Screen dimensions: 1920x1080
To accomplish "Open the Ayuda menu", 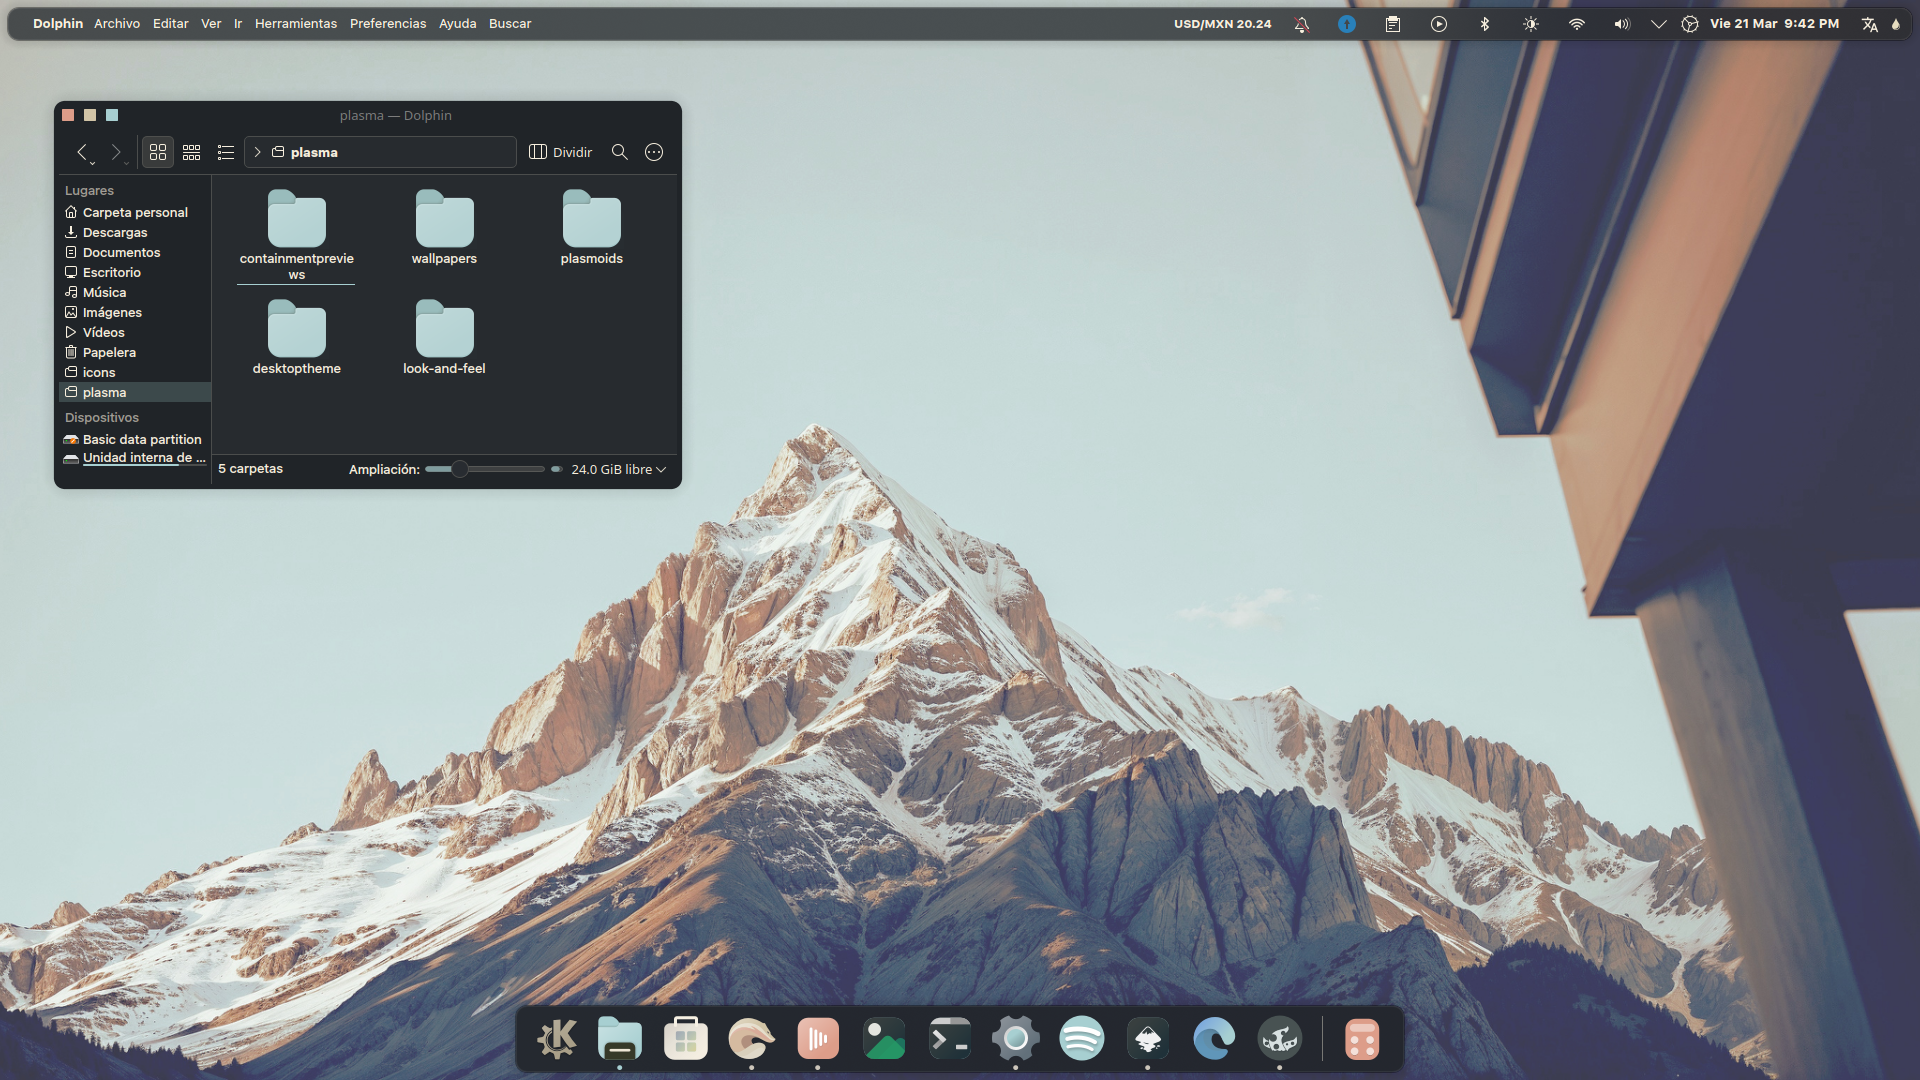I will [x=458, y=23].
